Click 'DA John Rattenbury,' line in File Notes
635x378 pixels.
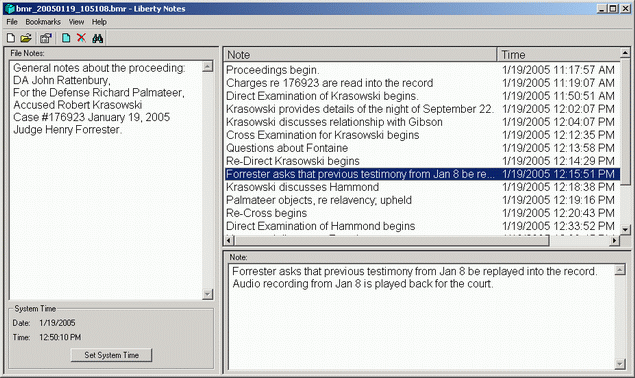[62, 80]
